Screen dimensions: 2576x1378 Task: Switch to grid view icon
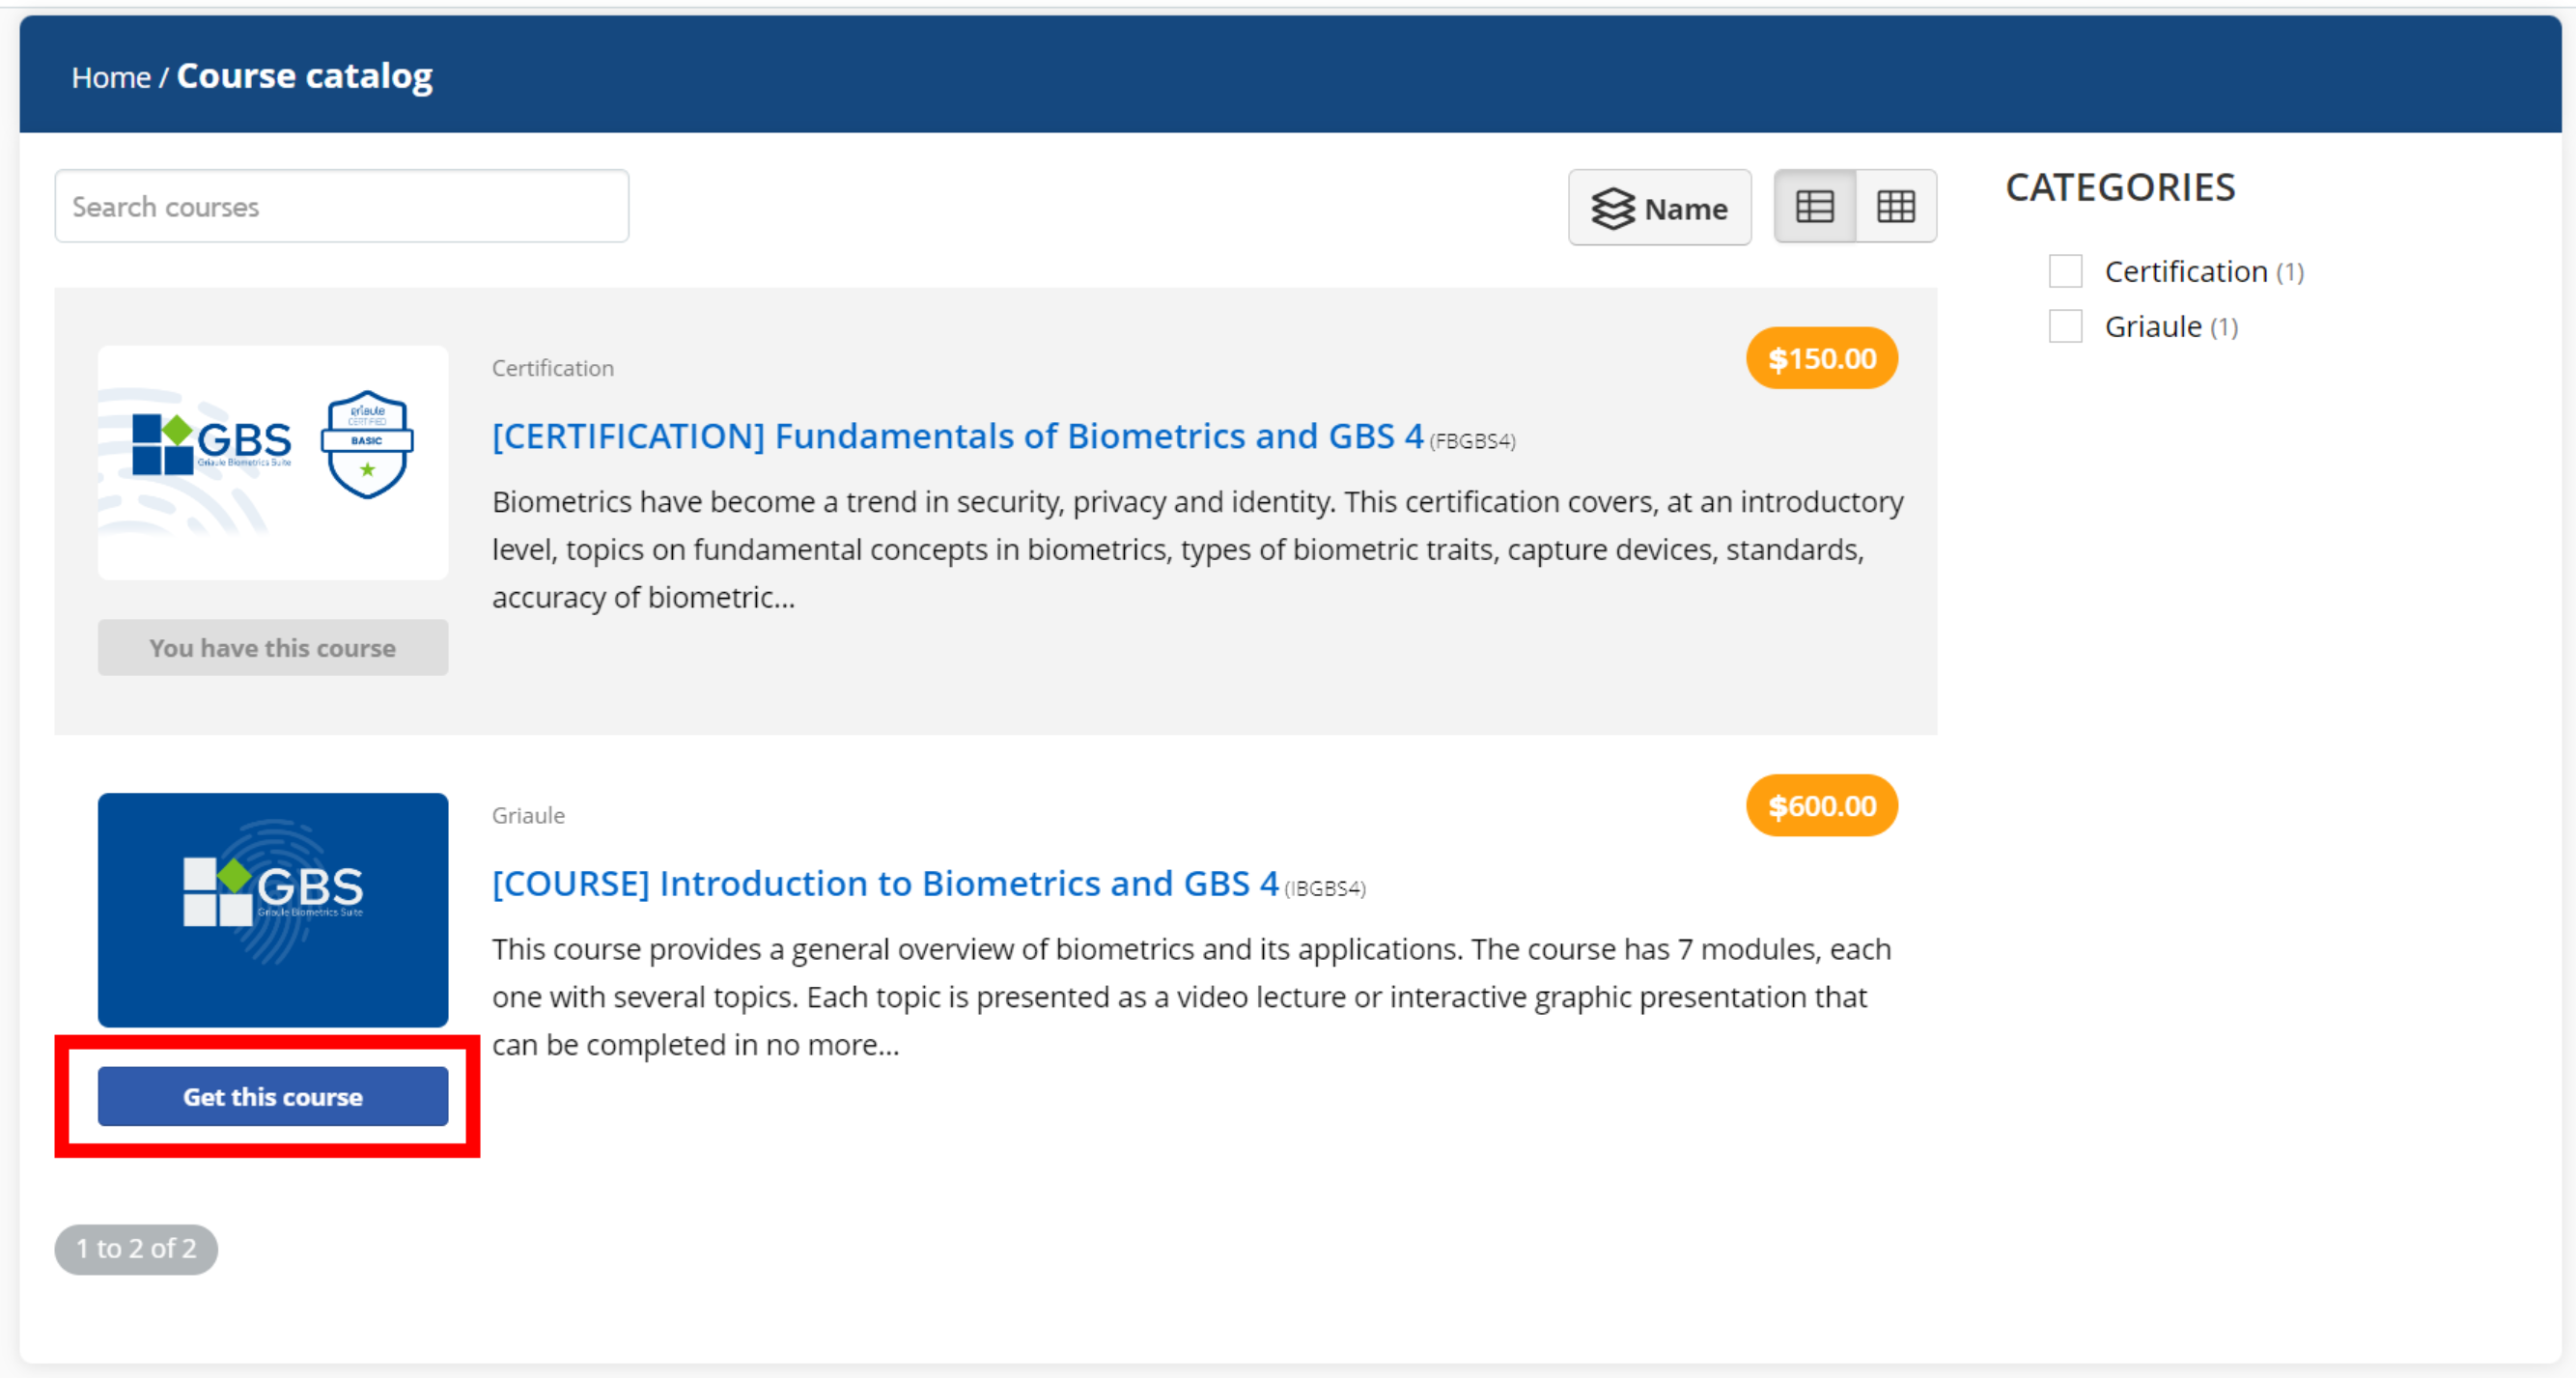[1895, 207]
